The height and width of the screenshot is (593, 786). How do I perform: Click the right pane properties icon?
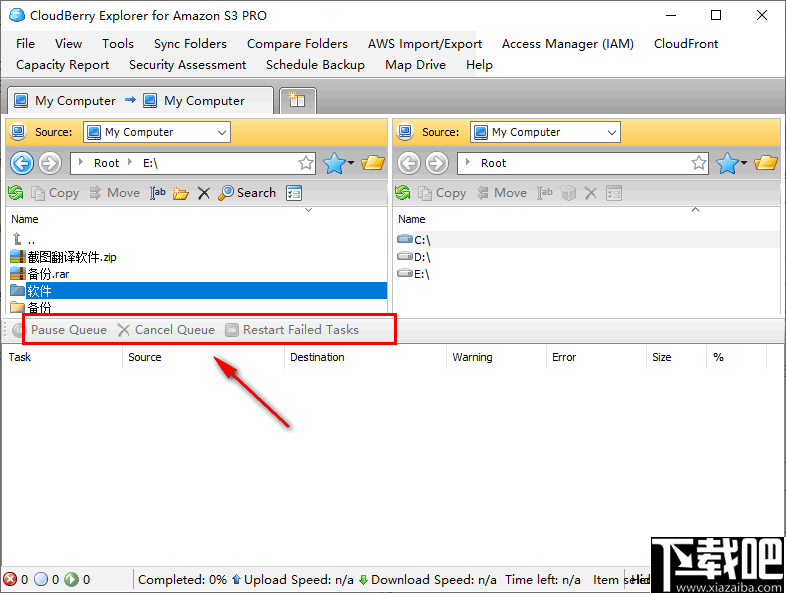tap(614, 193)
